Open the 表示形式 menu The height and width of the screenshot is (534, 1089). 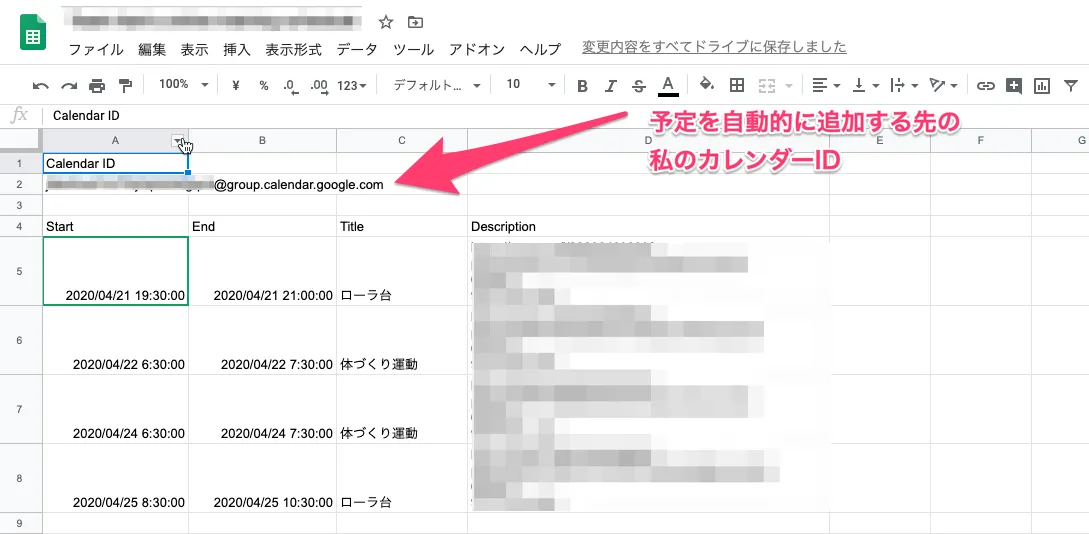coord(294,49)
